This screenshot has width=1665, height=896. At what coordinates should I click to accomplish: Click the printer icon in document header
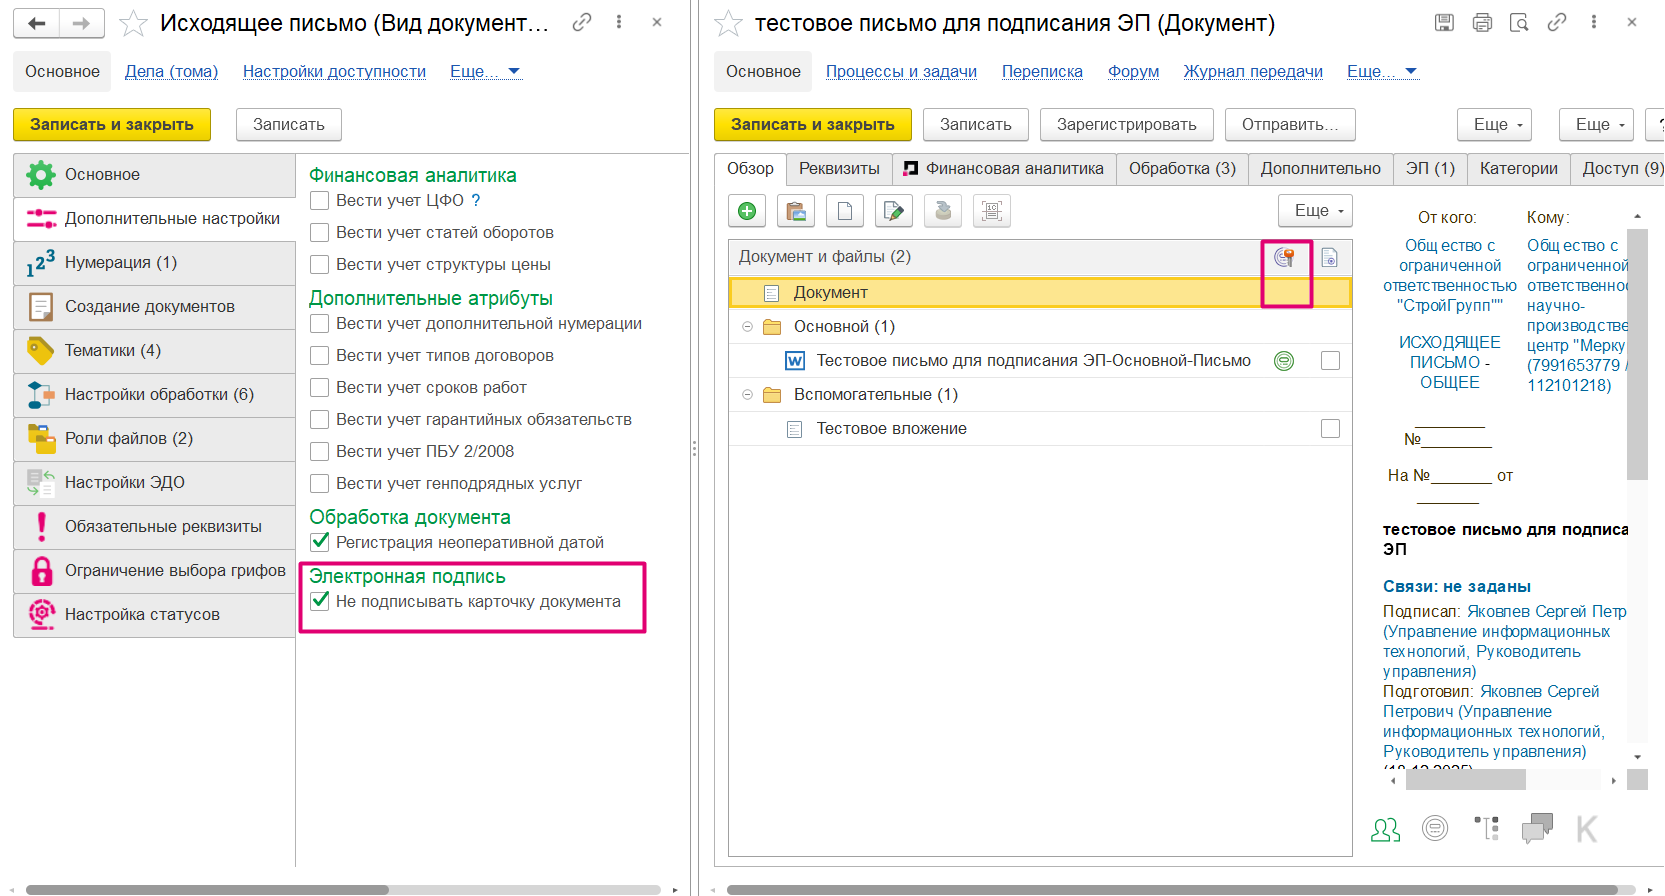coord(1482,22)
